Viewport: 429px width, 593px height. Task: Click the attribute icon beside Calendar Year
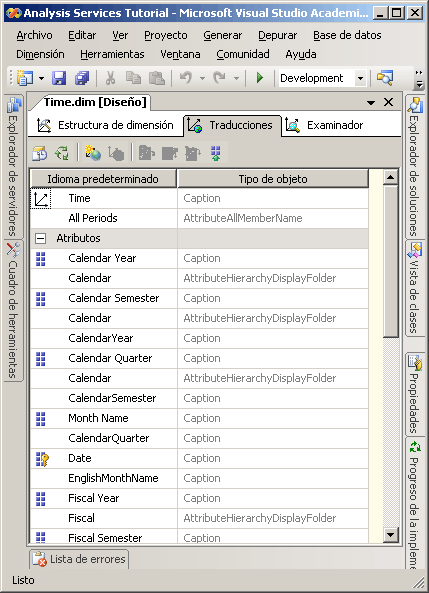(x=40, y=259)
